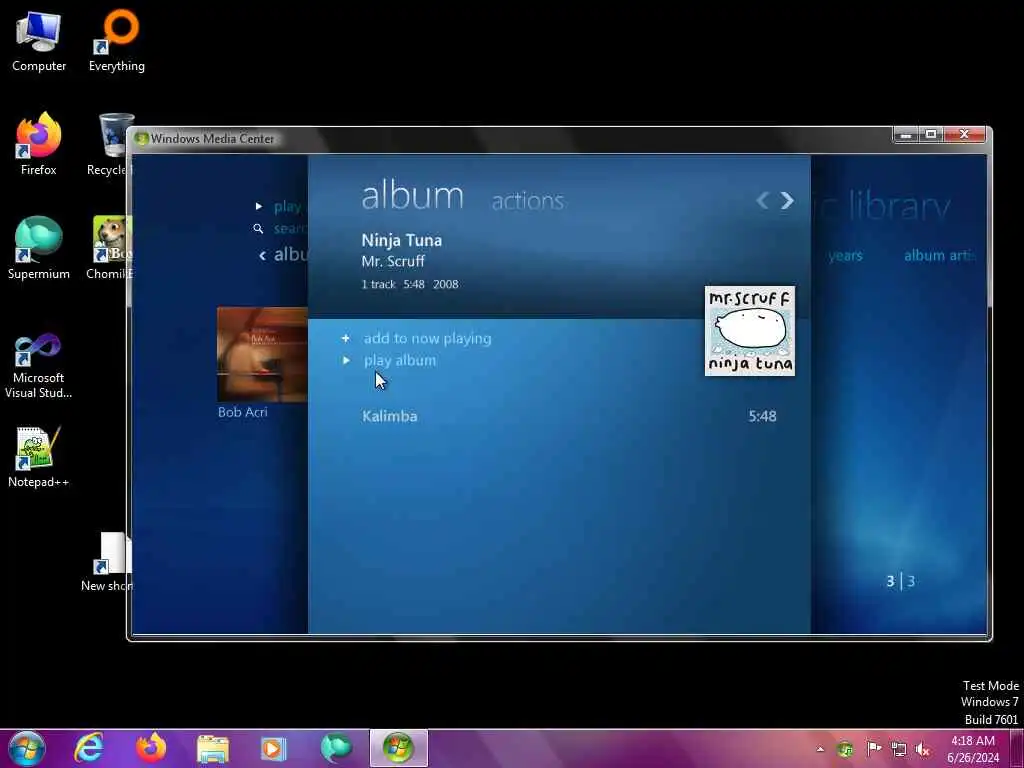Click the Windows Media Center taskbar button
This screenshot has height=768, width=1024.
click(398, 748)
